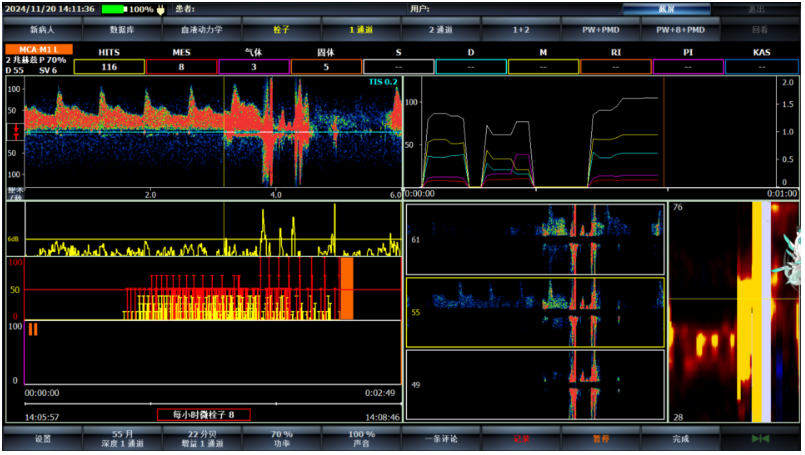
Task: Click the battery level indicator
Action: tap(114, 9)
